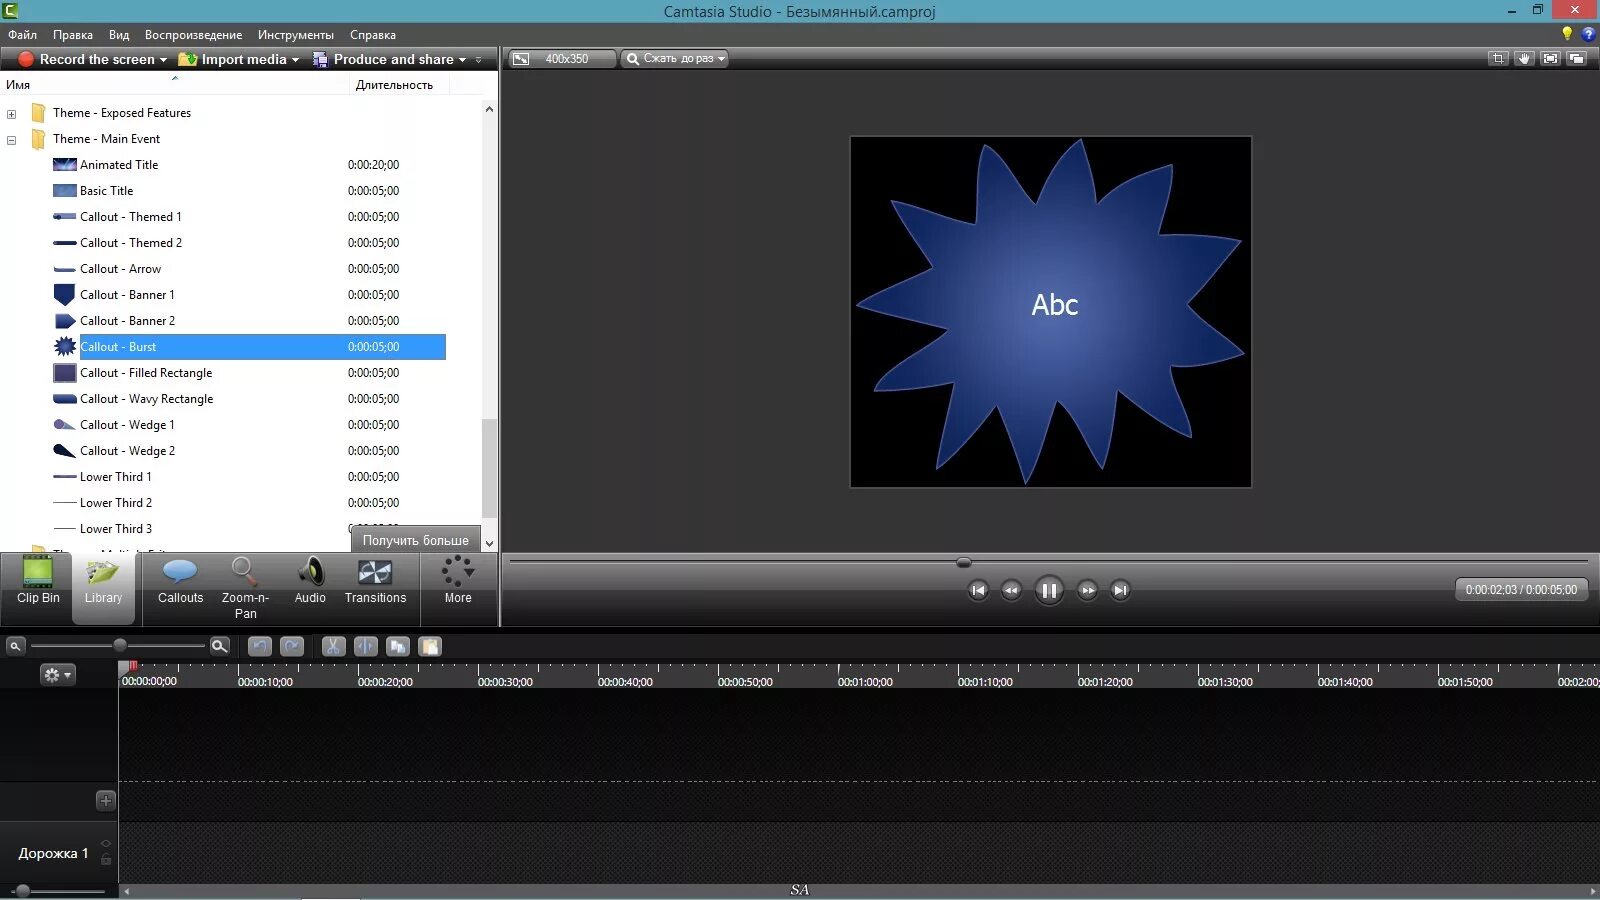Screen dimensions: 1600x900
Task: Sort library by Длительность column header
Action: pos(394,85)
